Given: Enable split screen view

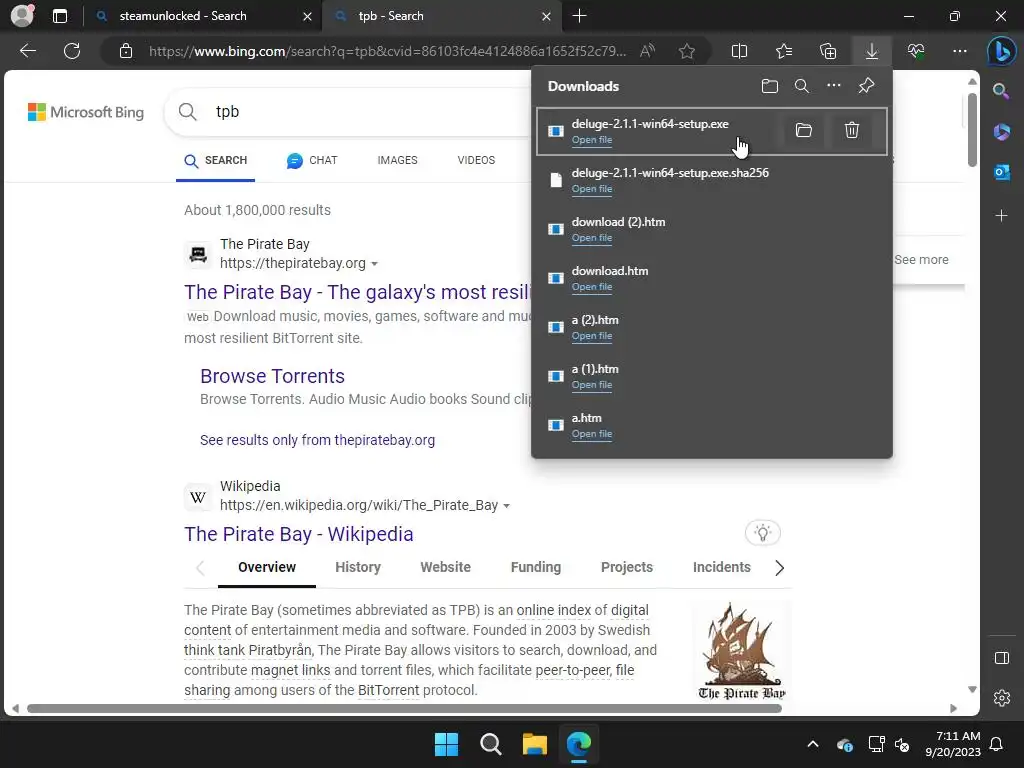Looking at the screenshot, I should 739,51.
